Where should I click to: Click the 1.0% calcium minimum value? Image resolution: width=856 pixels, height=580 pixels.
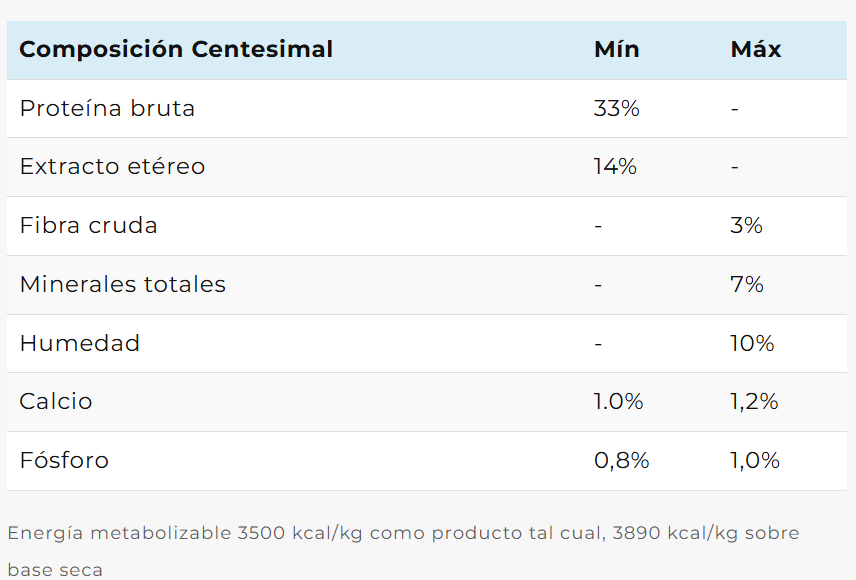pos(618,401)
